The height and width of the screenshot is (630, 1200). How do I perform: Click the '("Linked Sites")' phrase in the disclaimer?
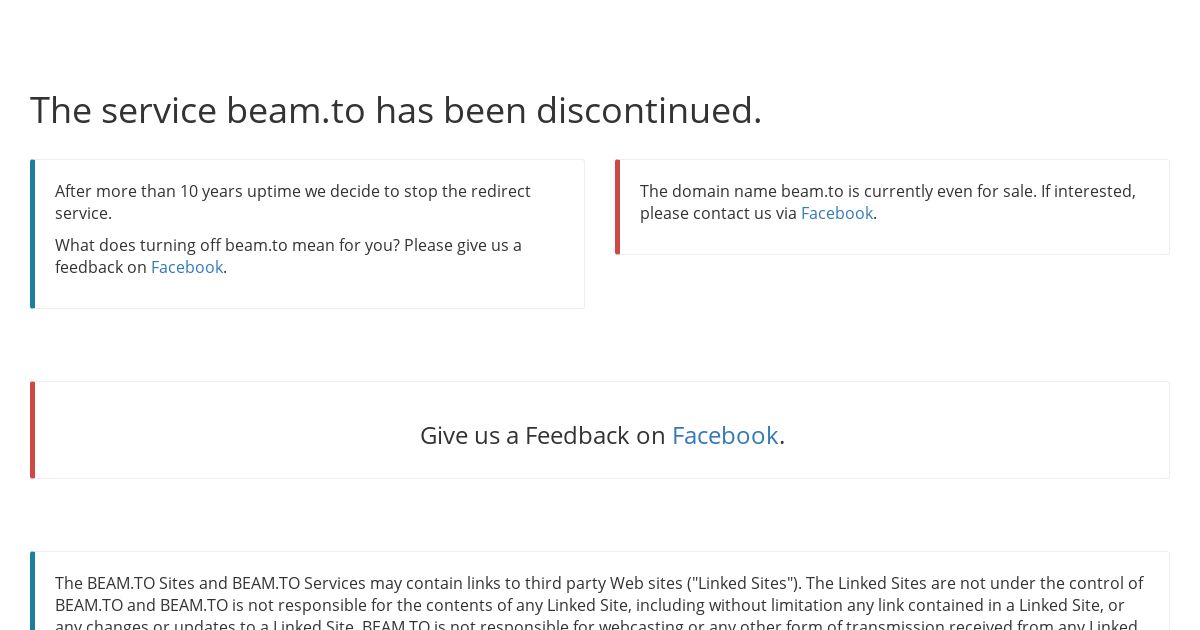[744, 583]
